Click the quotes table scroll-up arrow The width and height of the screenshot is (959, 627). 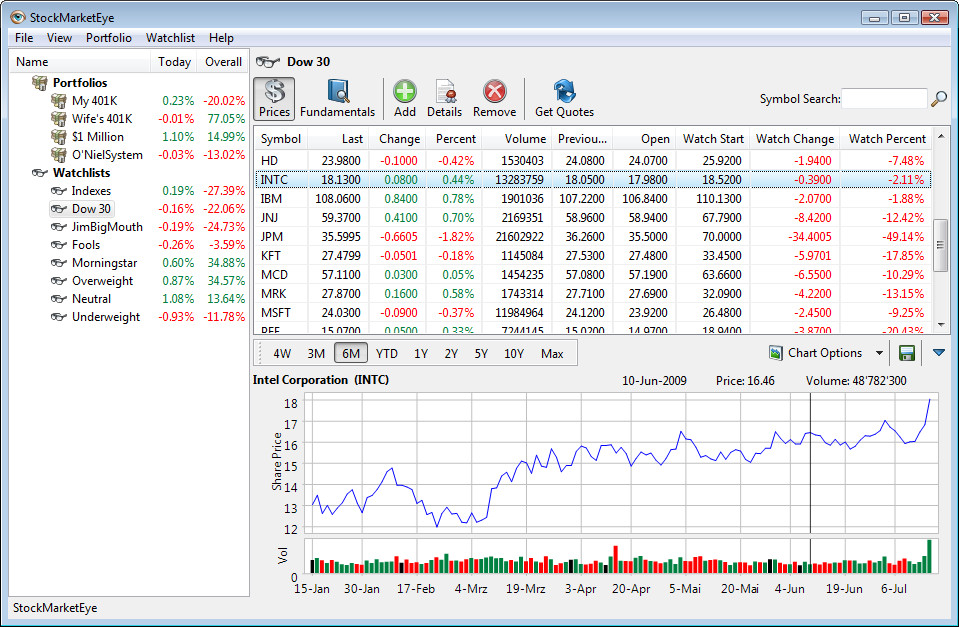[941, 136]
